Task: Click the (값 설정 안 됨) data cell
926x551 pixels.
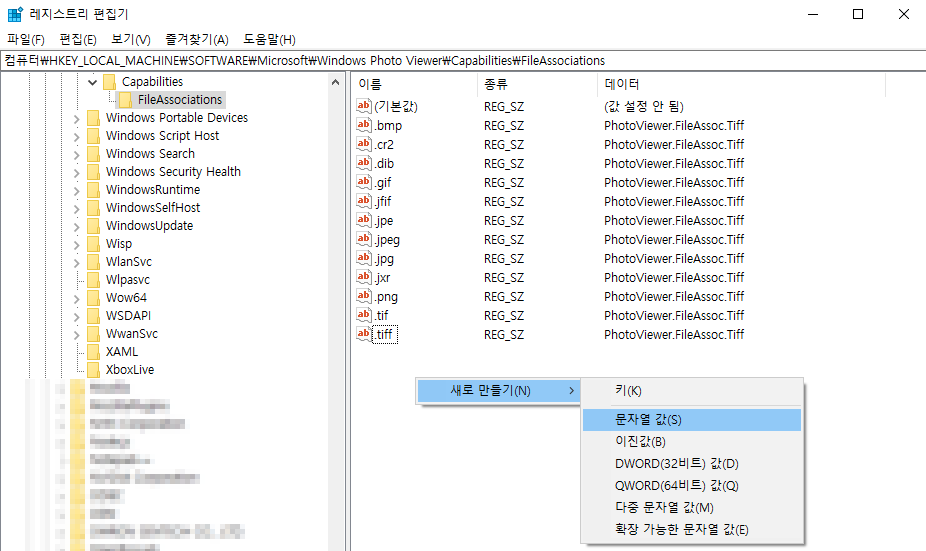Action: click(644, 106)
